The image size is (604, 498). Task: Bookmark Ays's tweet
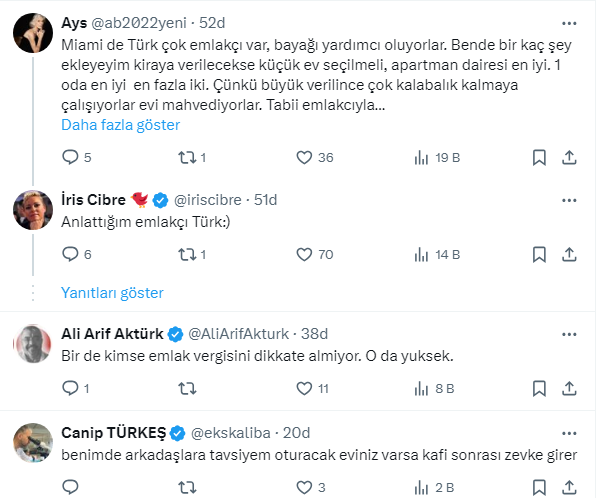pos(539,158)
